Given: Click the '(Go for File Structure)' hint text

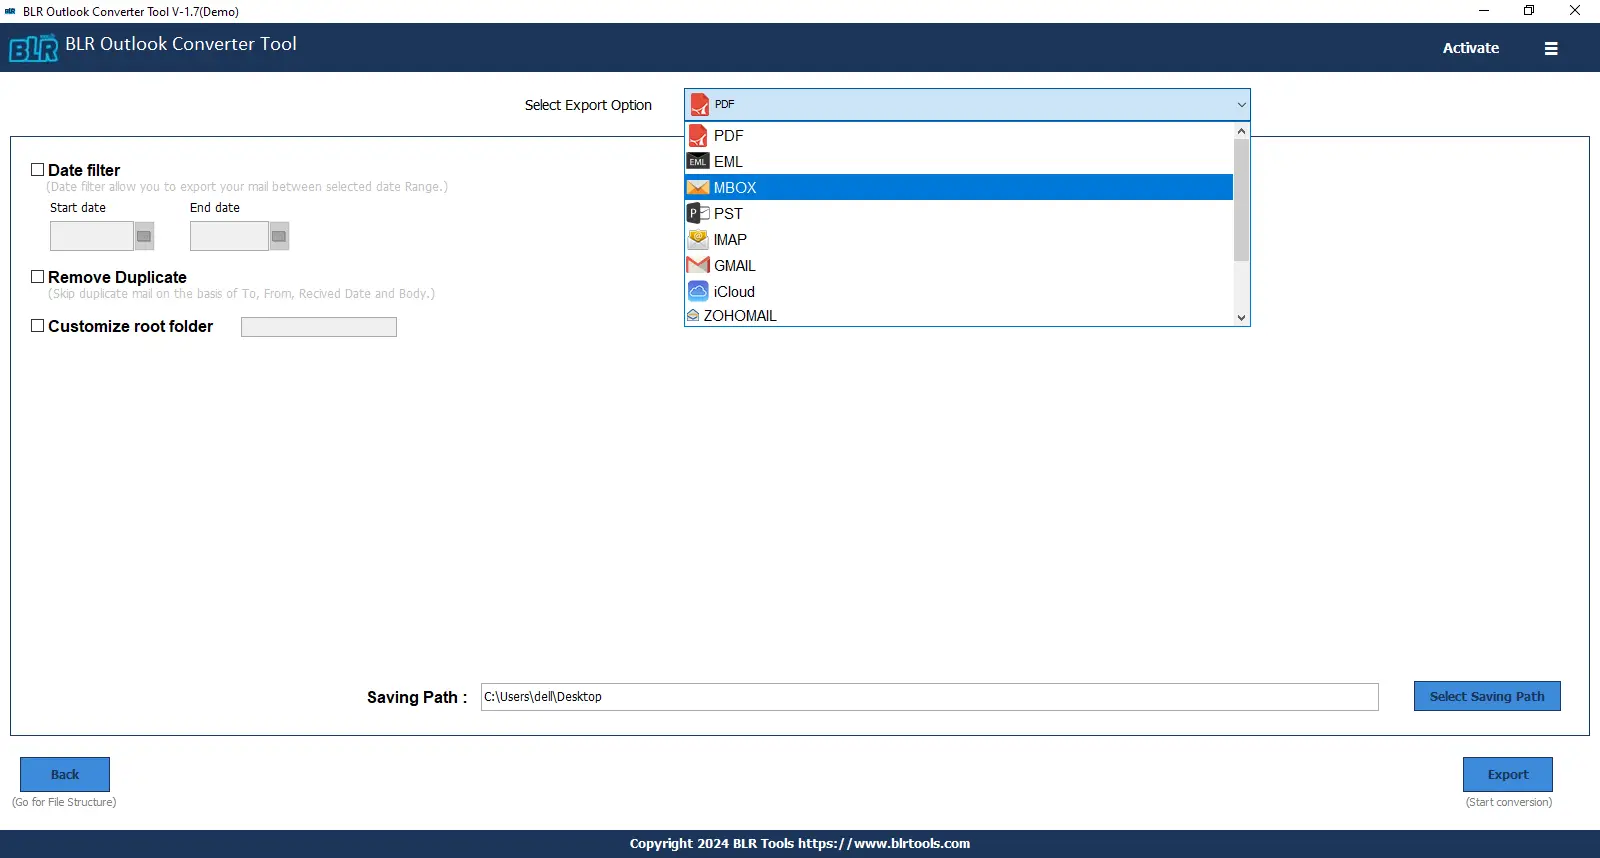Looking at the screenshot, I should point(64,802).
